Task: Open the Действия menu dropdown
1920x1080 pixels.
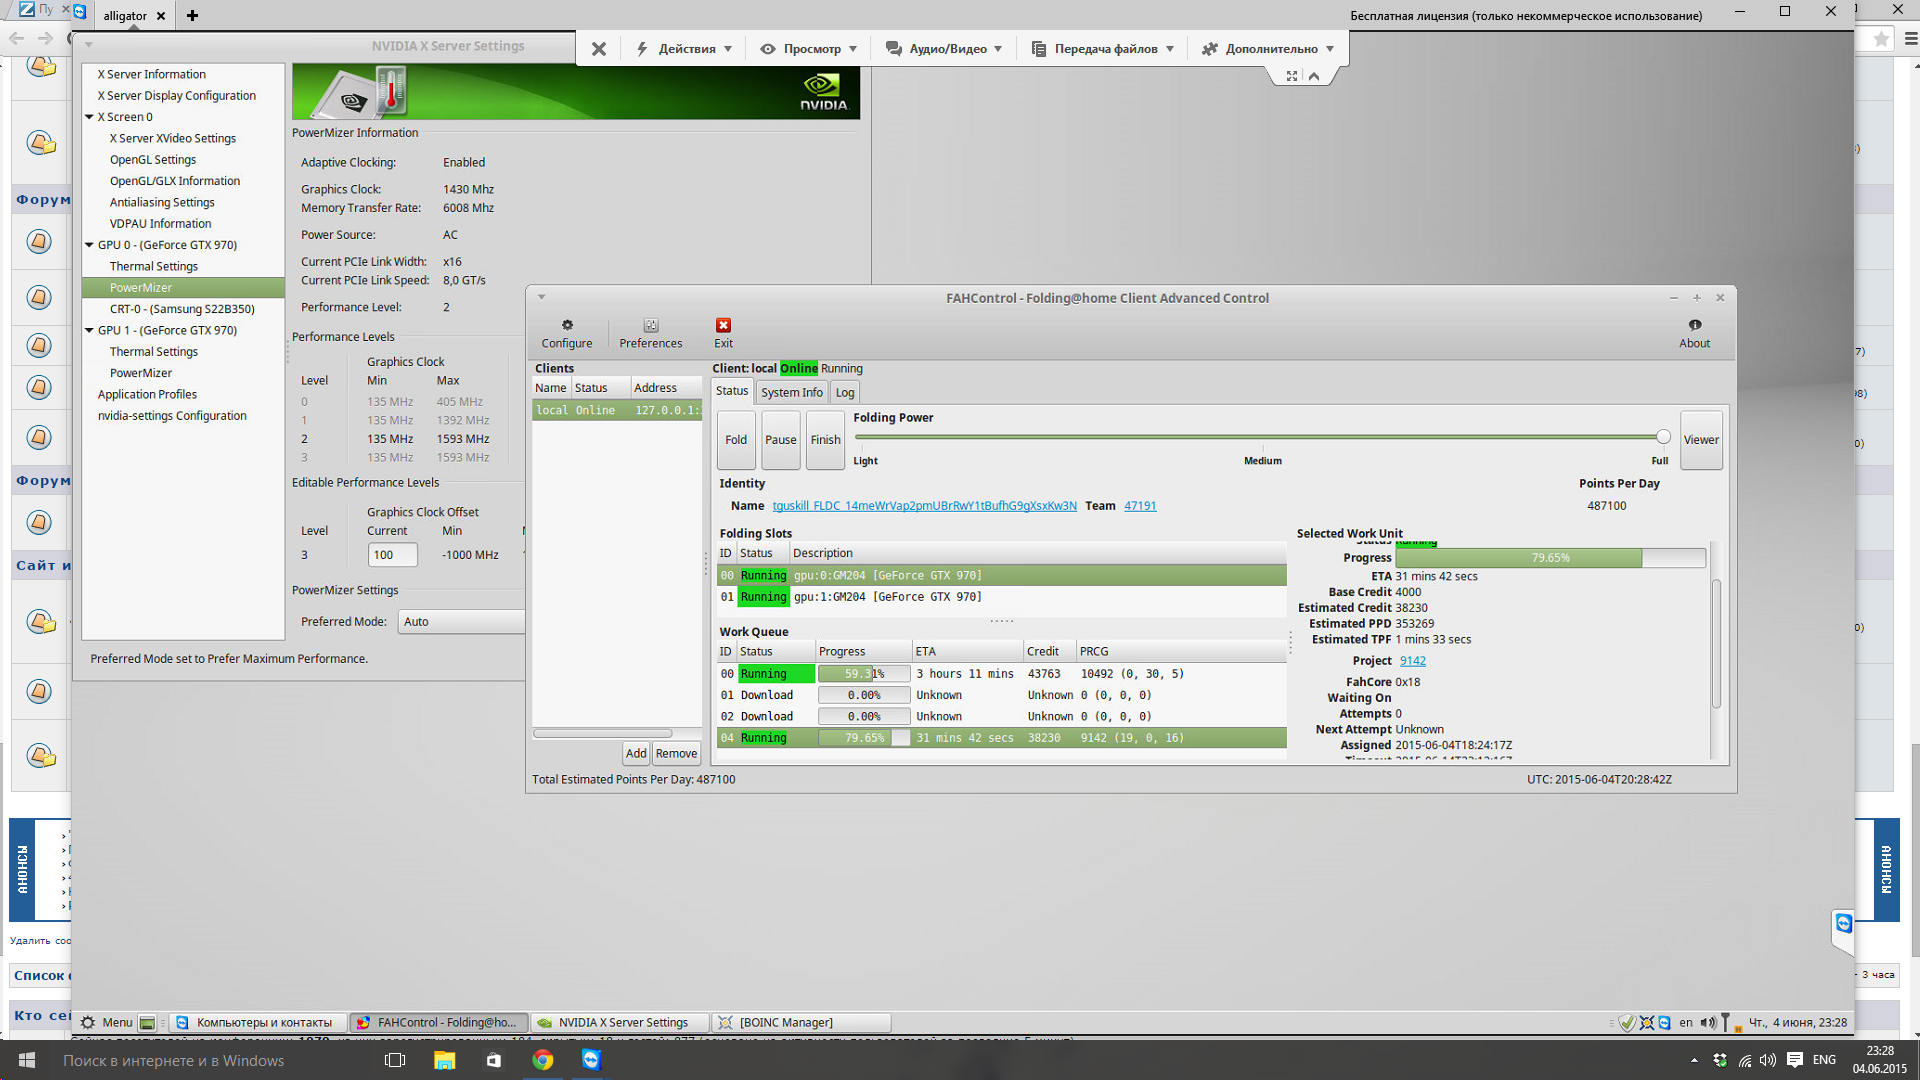Action: pyautogui.click(x=686, y=48)
